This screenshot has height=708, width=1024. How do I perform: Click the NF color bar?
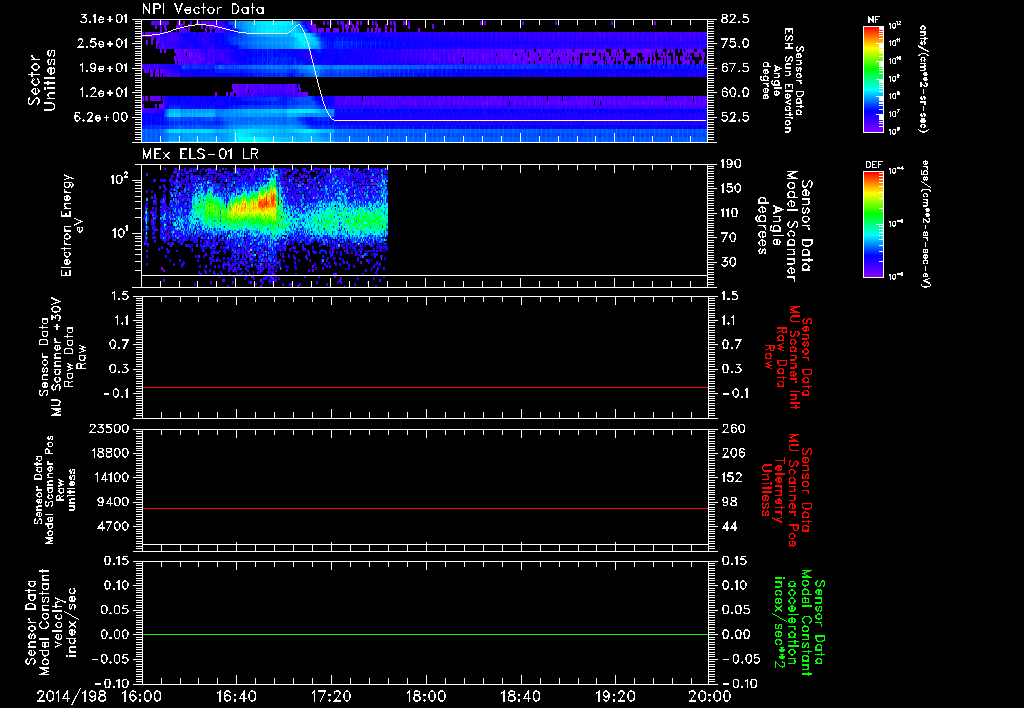tap(873, 78)
